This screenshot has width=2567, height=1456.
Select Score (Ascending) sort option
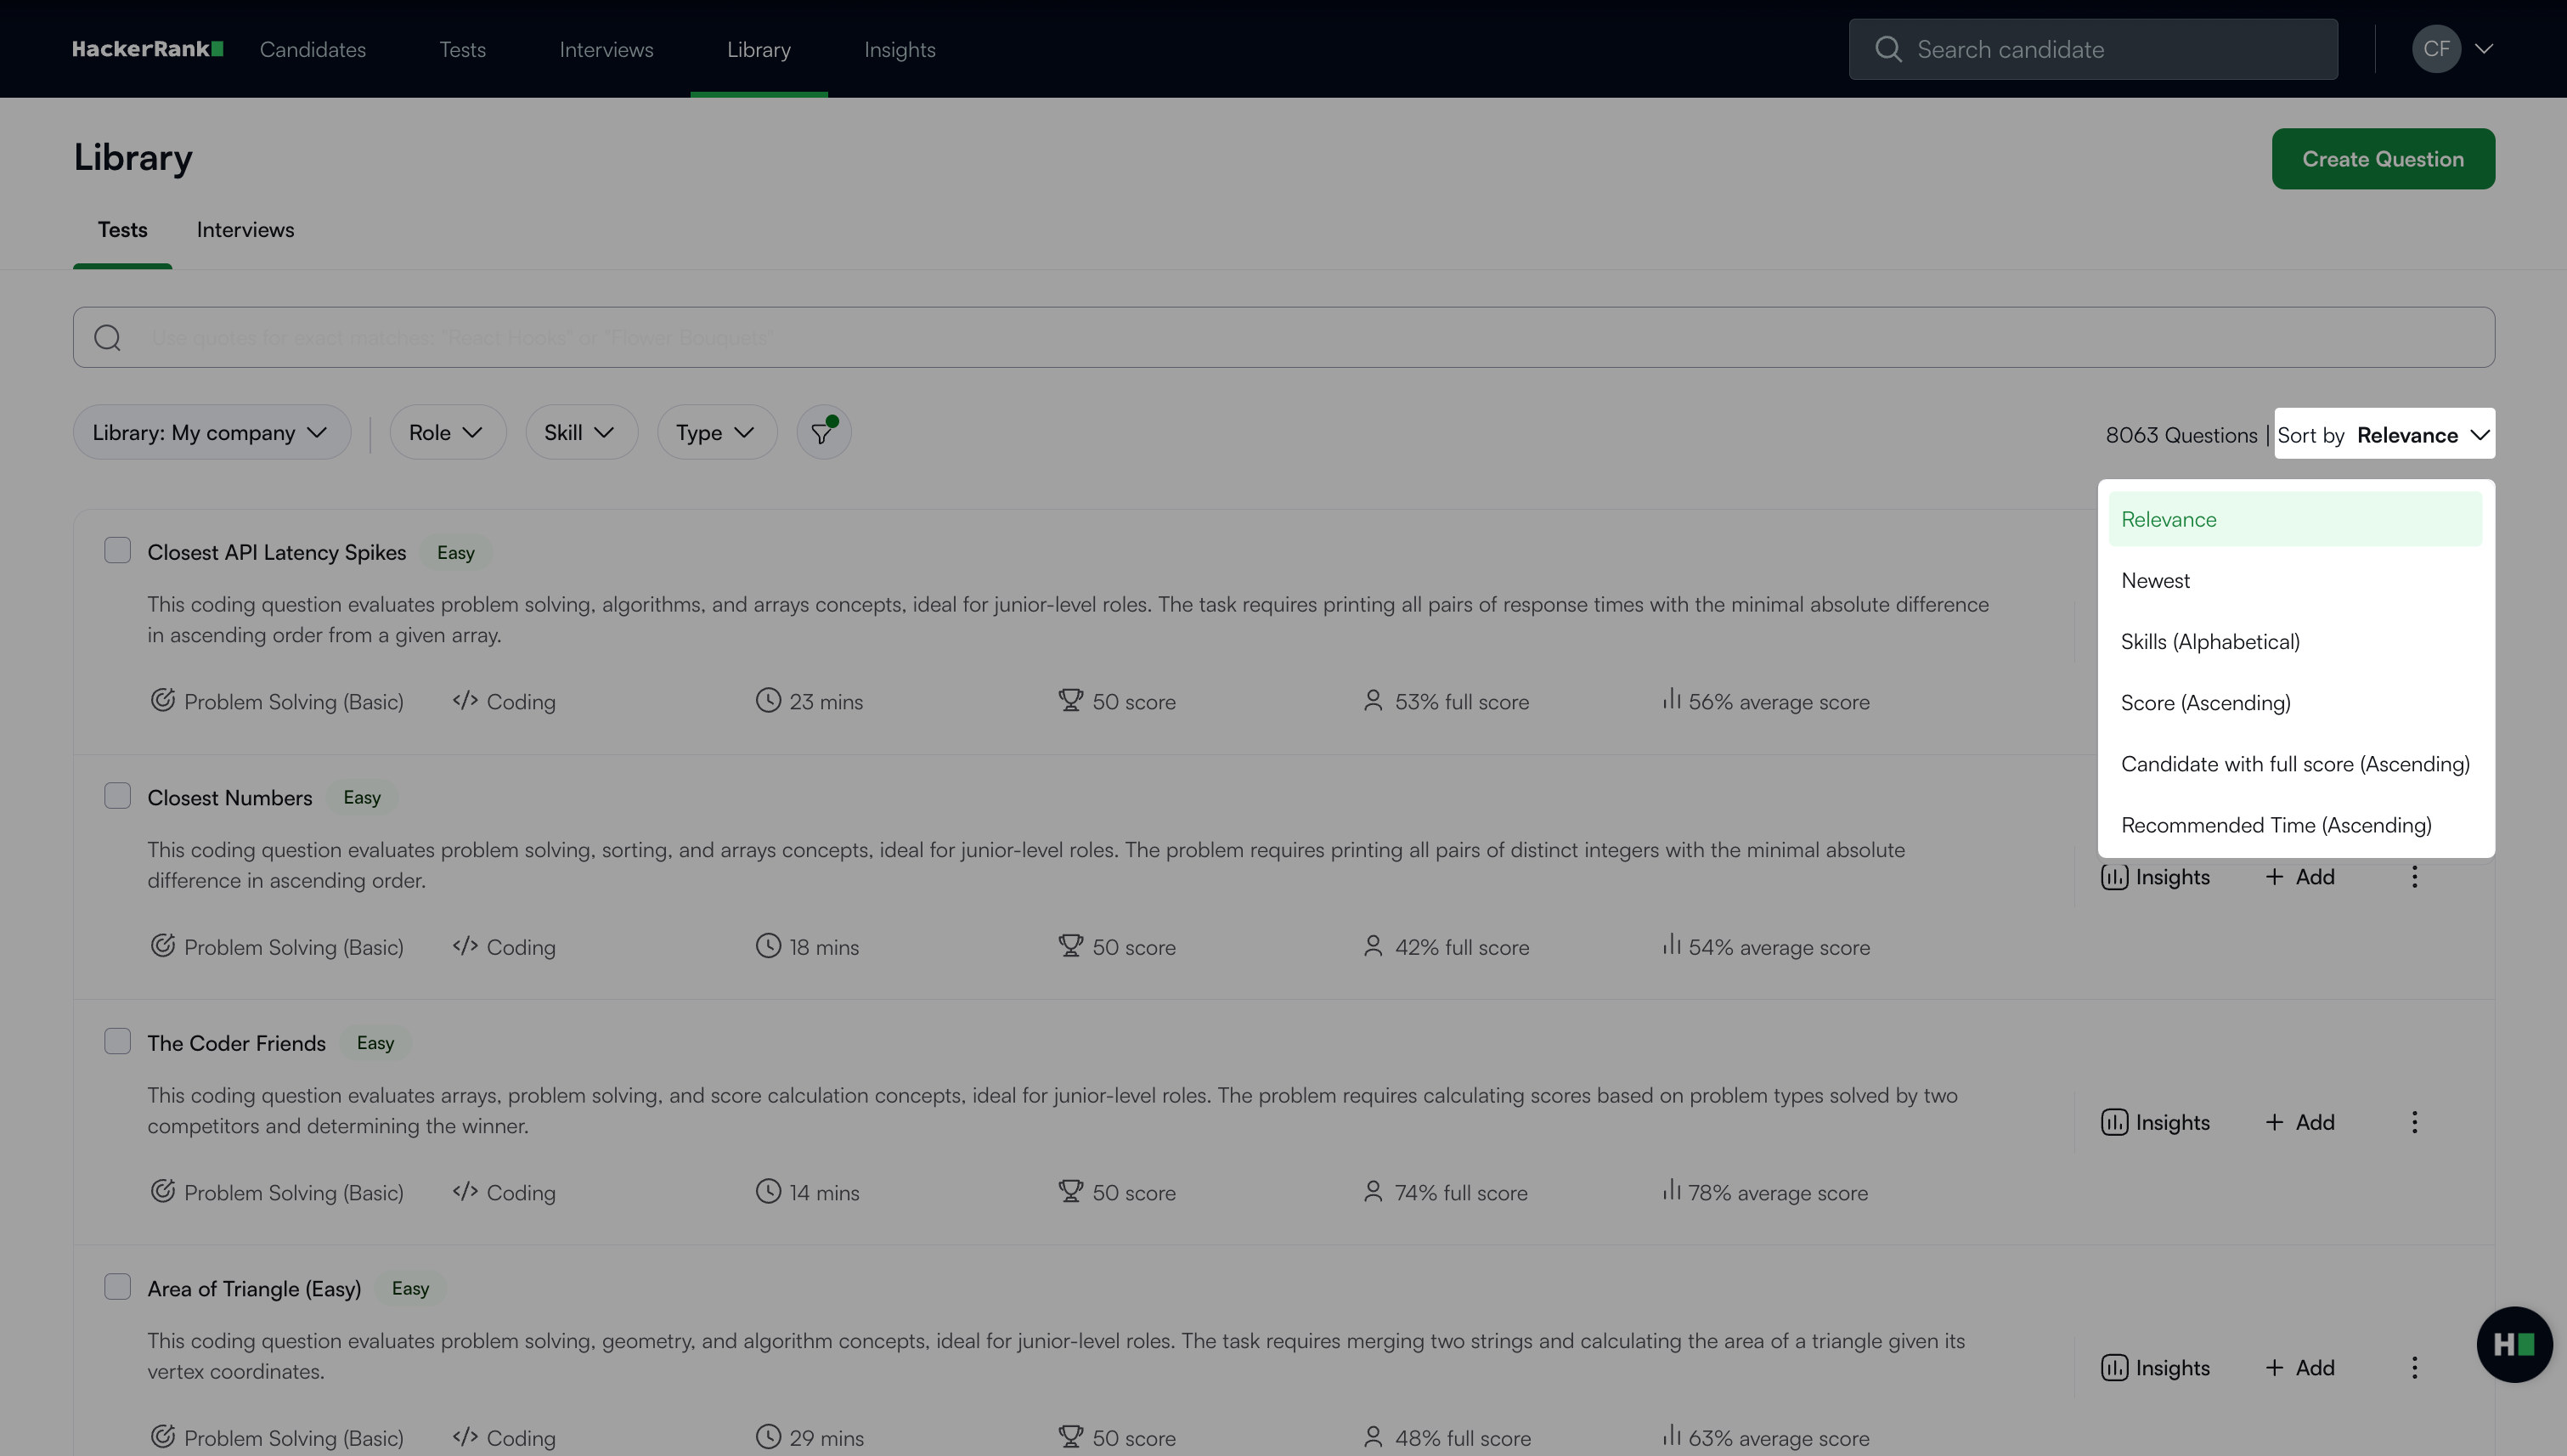(x=2205, y=703)
